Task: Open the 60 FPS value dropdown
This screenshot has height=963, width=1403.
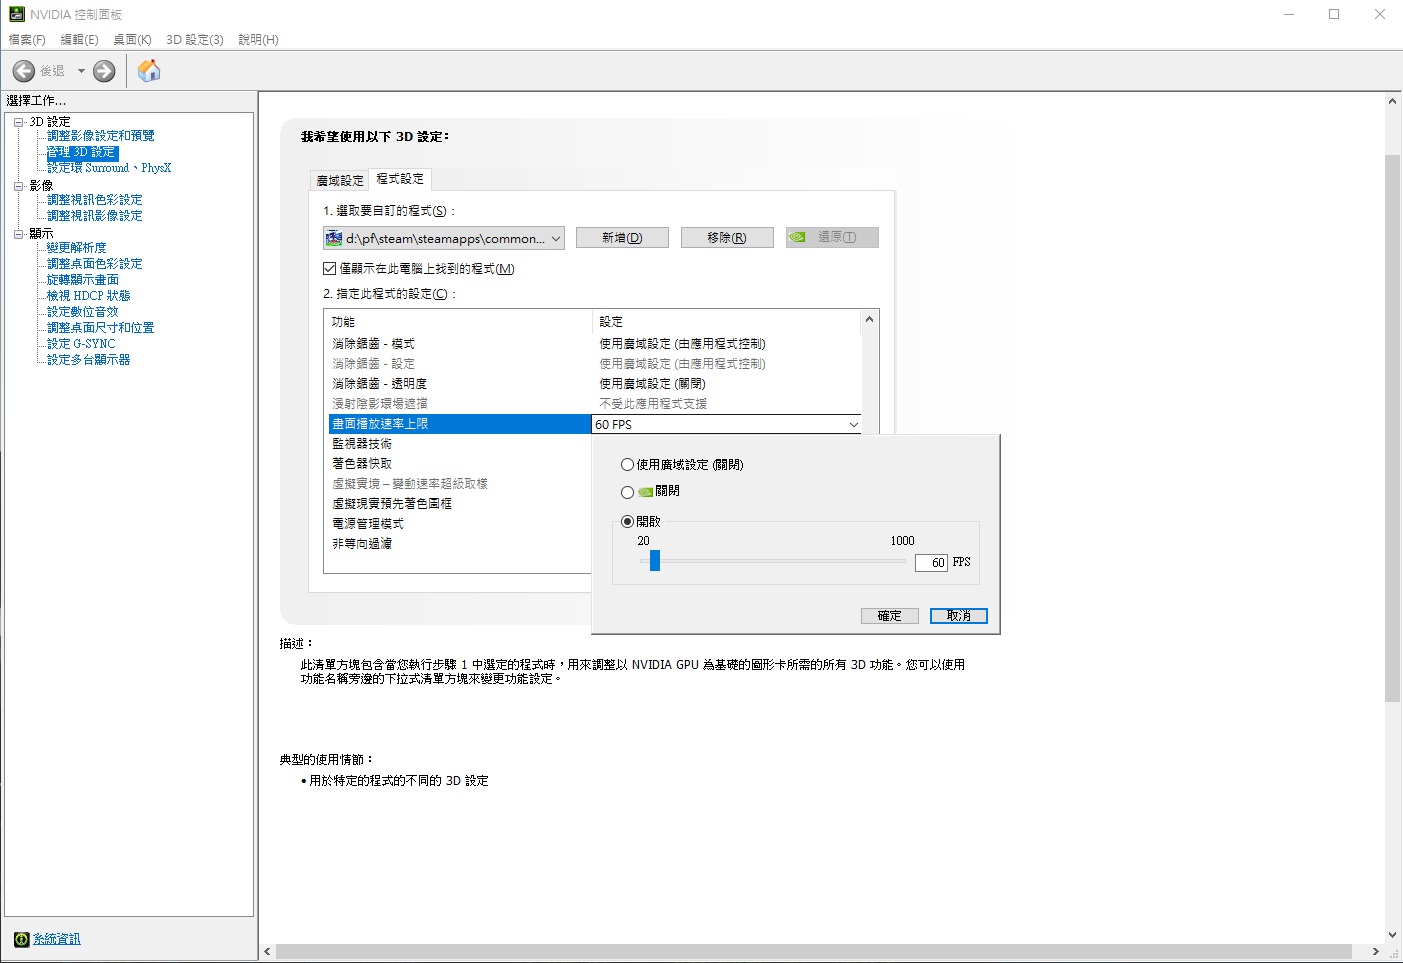Action: 853,425
